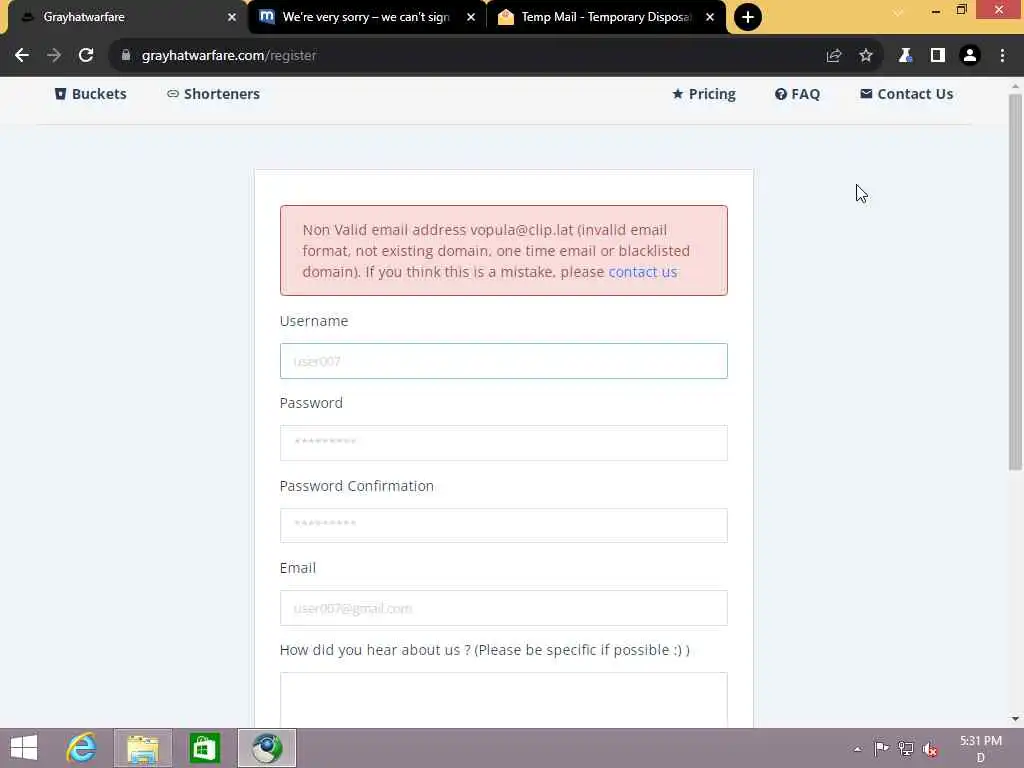Click the URL grayhatwarfare.com/register
The height and width of the screenshot is (768, 1024).
click(229, 56)
